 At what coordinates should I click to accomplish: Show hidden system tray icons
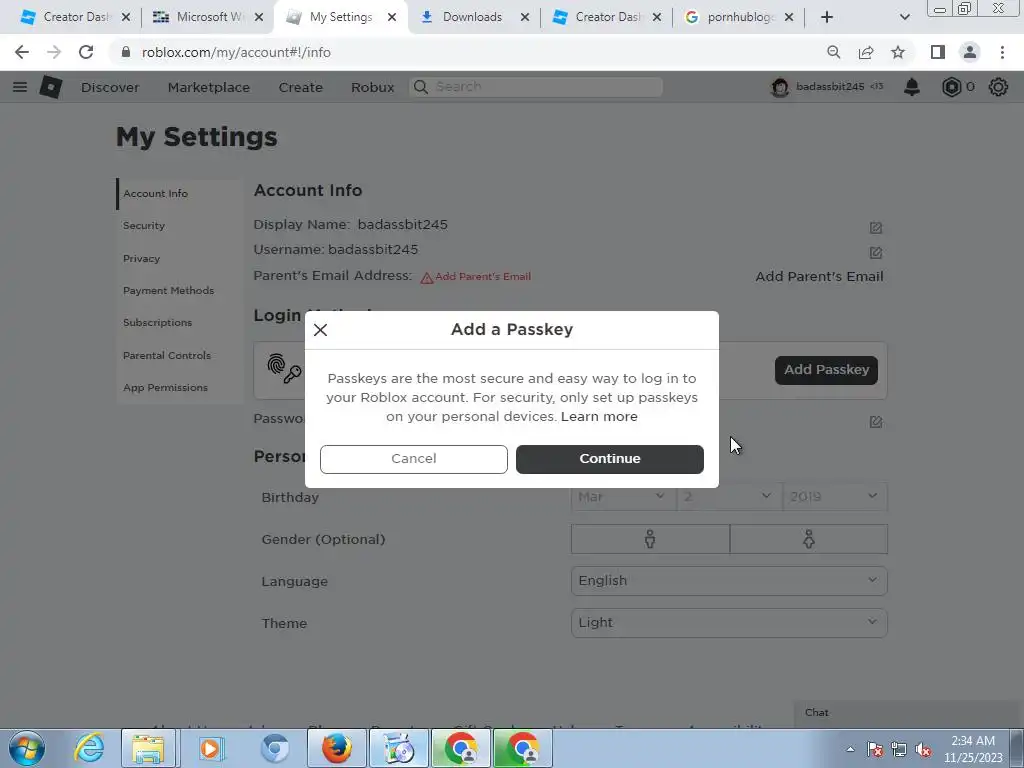point(850,749)
